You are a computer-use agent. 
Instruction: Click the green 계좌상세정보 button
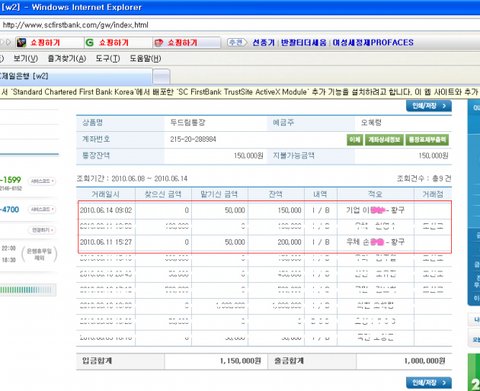point(384,140)
